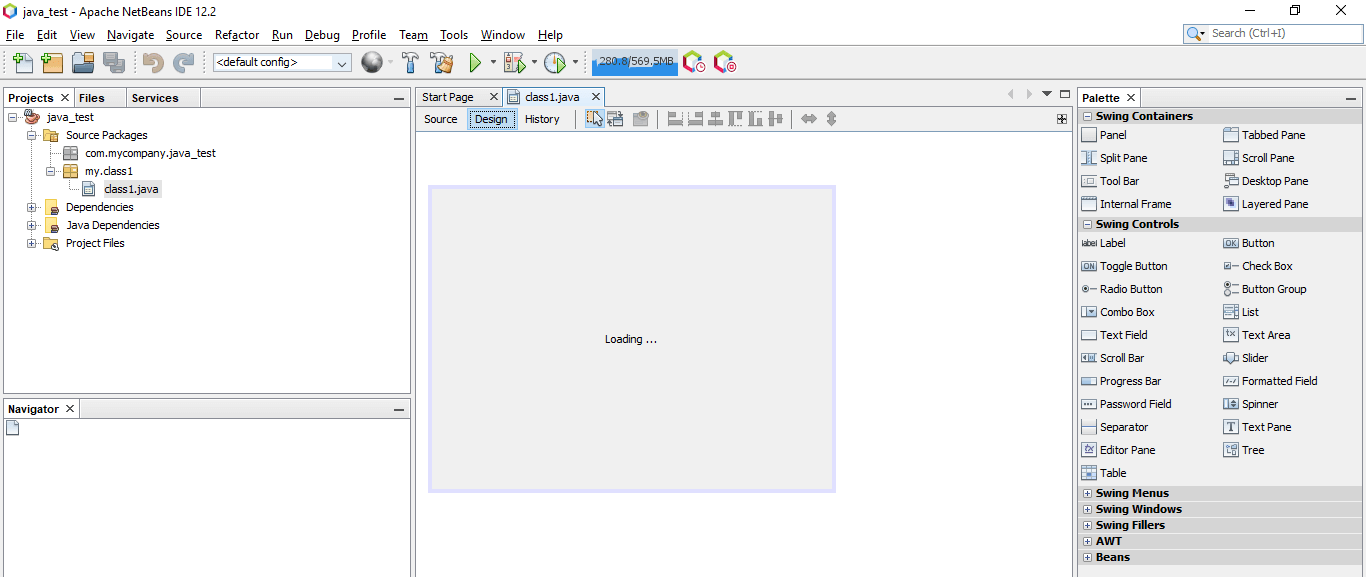Expand the Project Files node
The height and width of the screenshot is (577, 1366).
31,243
